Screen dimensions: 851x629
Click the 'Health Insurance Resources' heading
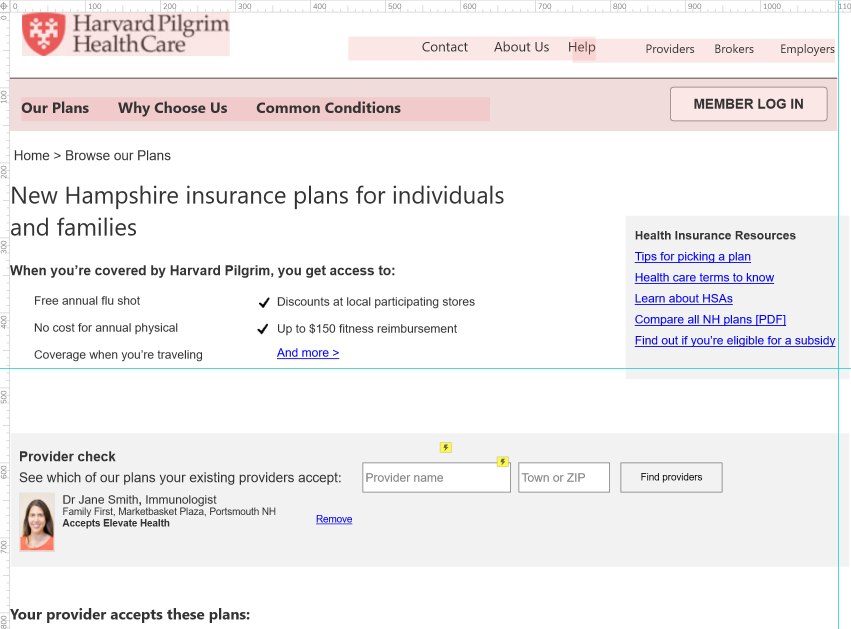pos(715,236)
